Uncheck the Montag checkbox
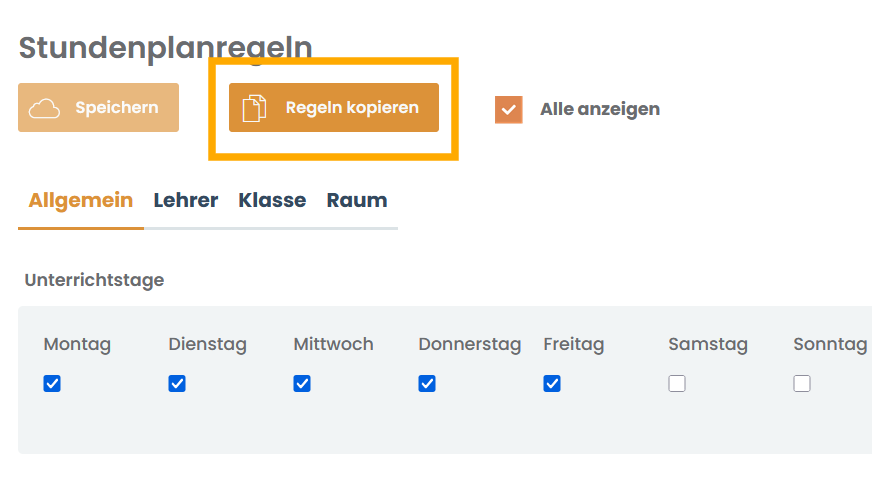Image resolution: width=872 pixels, height=485 pixels. (x=52, y=383)
